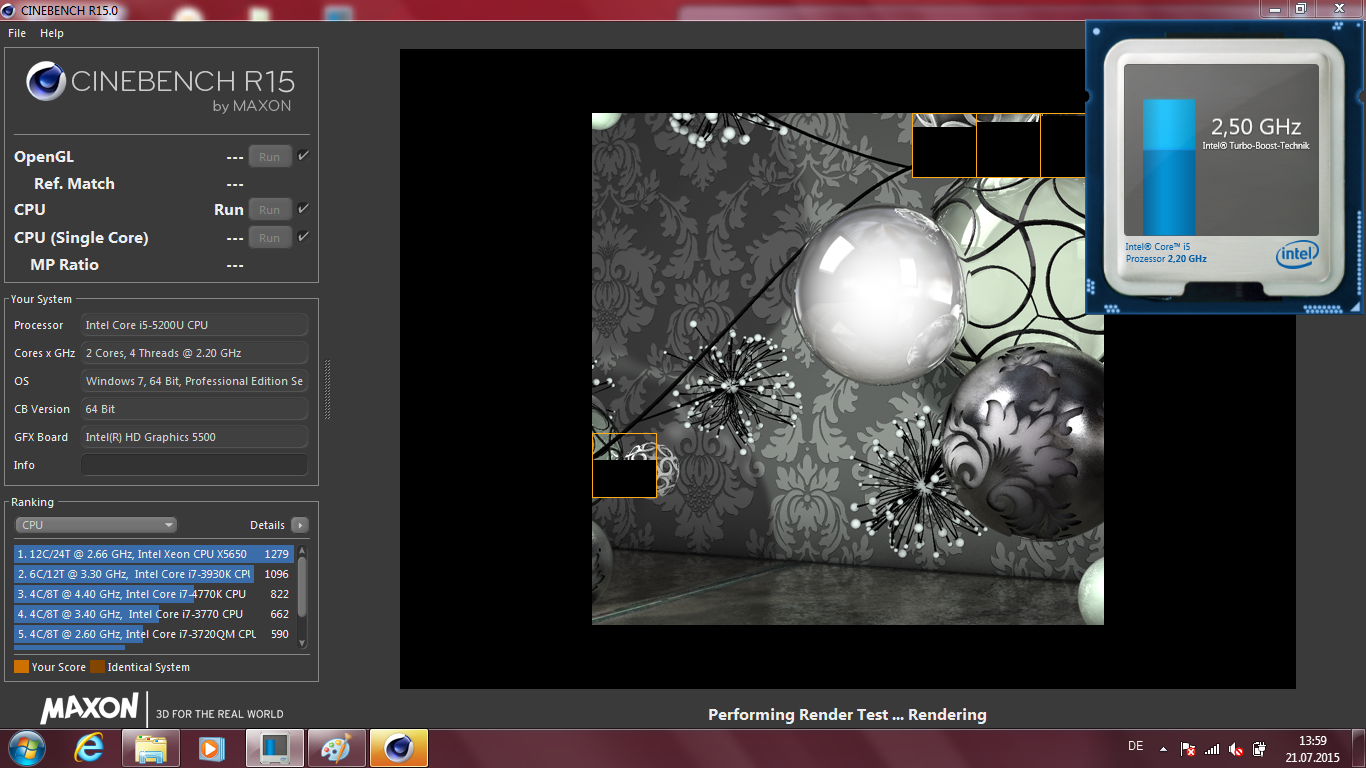The image size is (1366, 768).
Task: Click the MP Ratio label
Action: pos(64,265)
